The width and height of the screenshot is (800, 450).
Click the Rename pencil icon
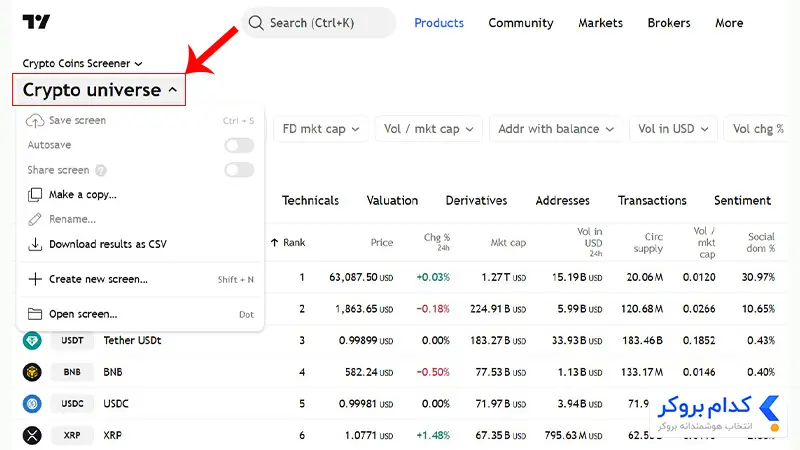coord(35,219)
